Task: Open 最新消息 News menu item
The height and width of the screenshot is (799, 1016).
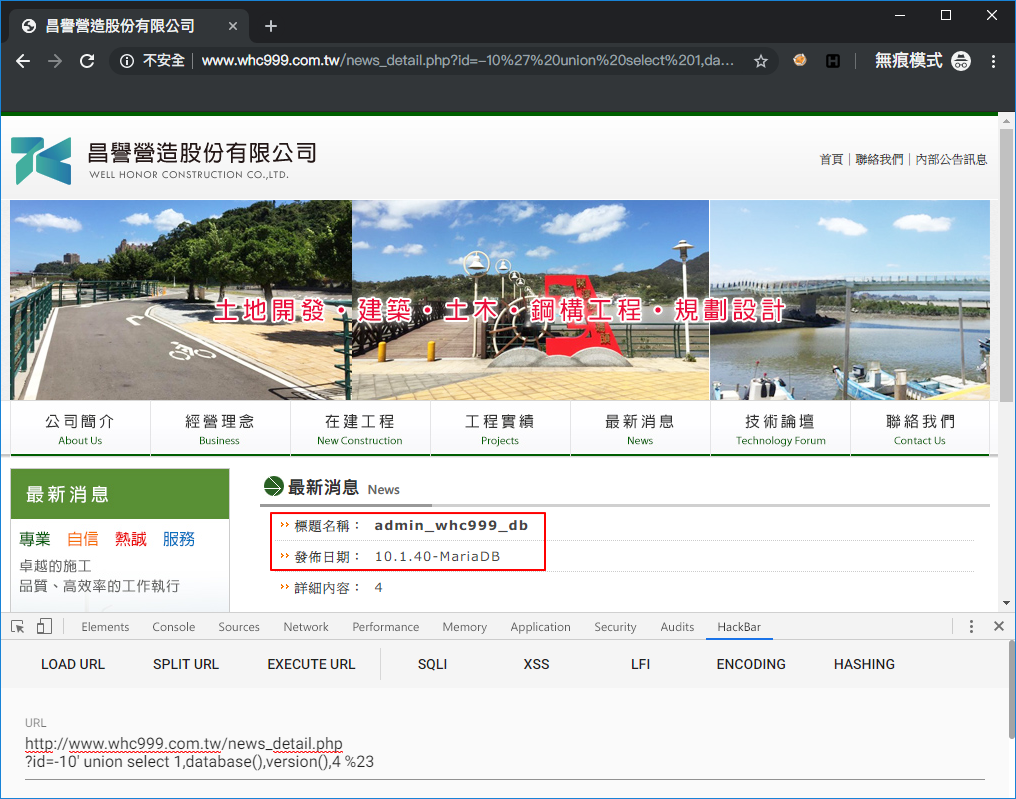Action: coord(640,429)
